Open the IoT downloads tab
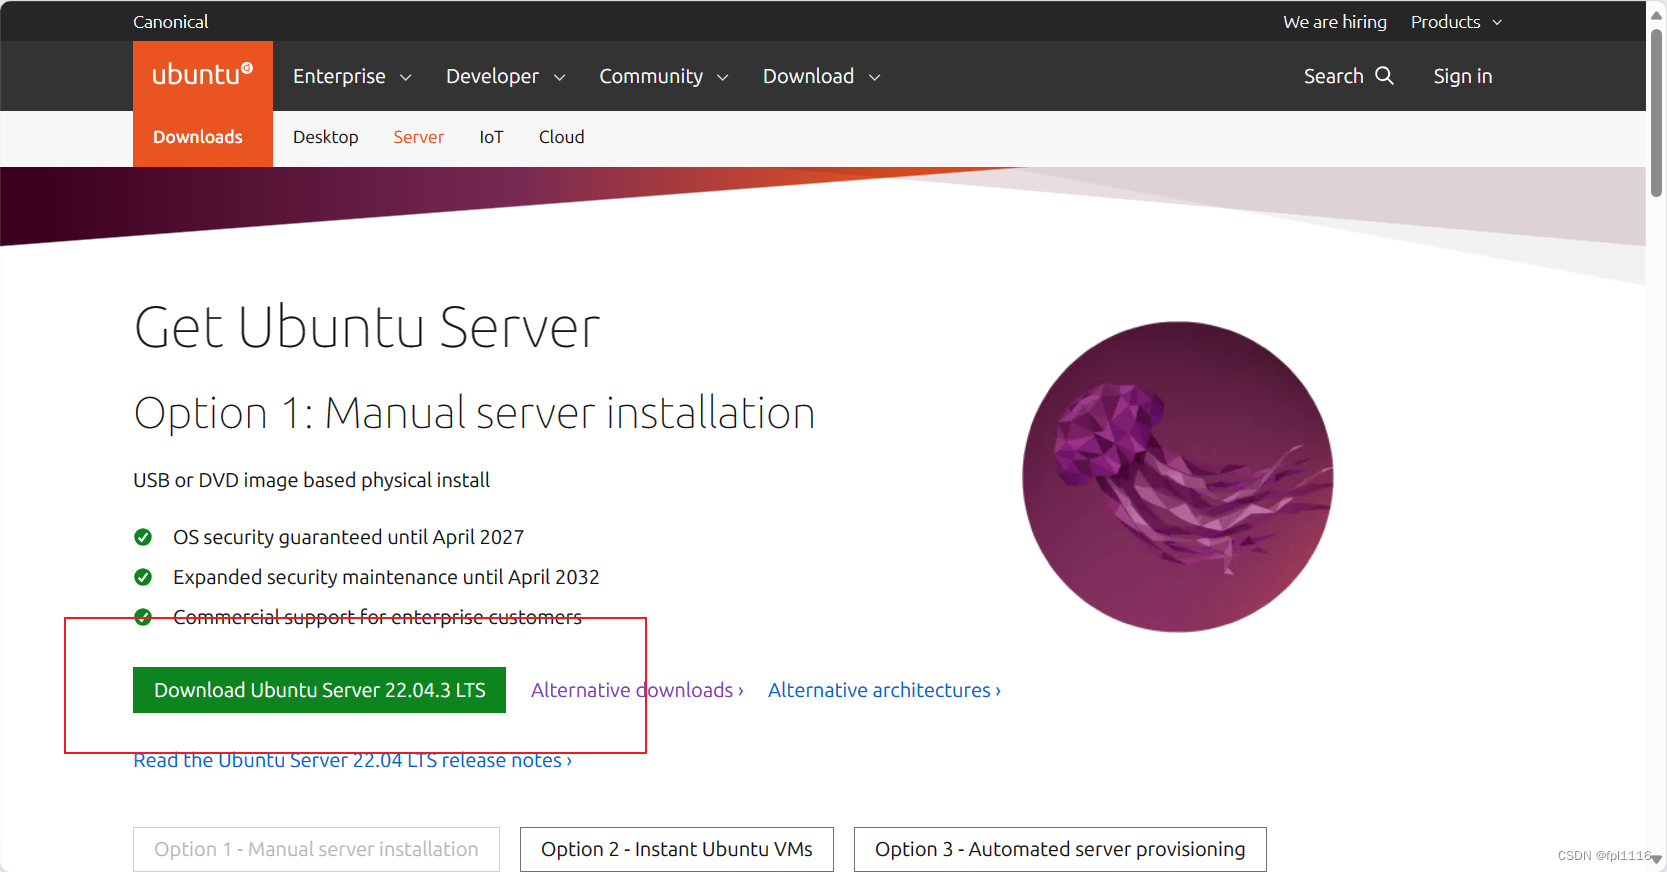 click(491, 137)
